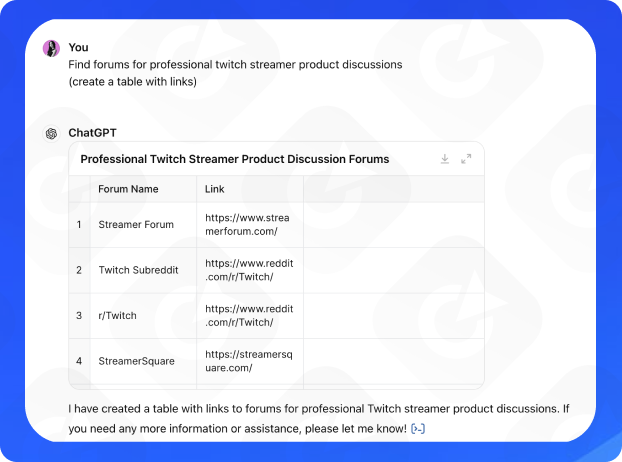Click the user prompt message text

[x=235, y=65]
